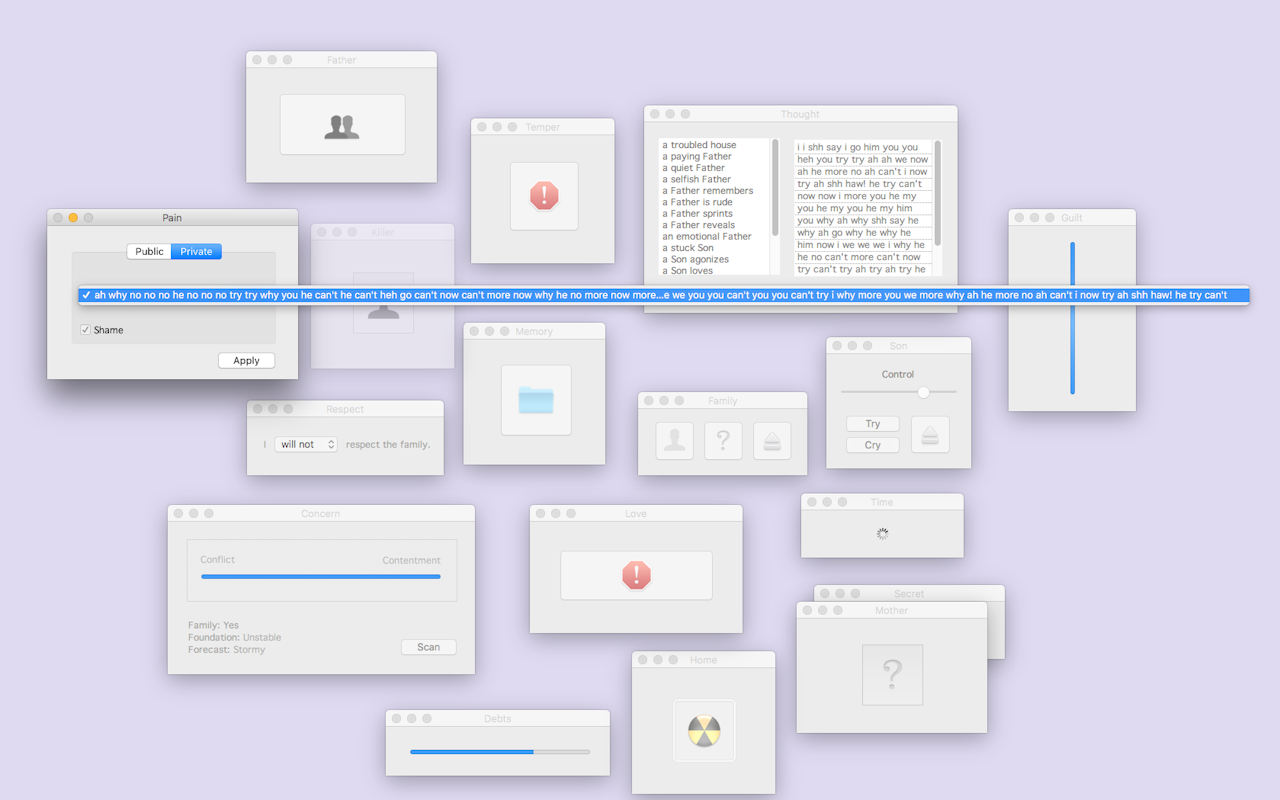Click the people icon in Father window

[x=342, y=126]
